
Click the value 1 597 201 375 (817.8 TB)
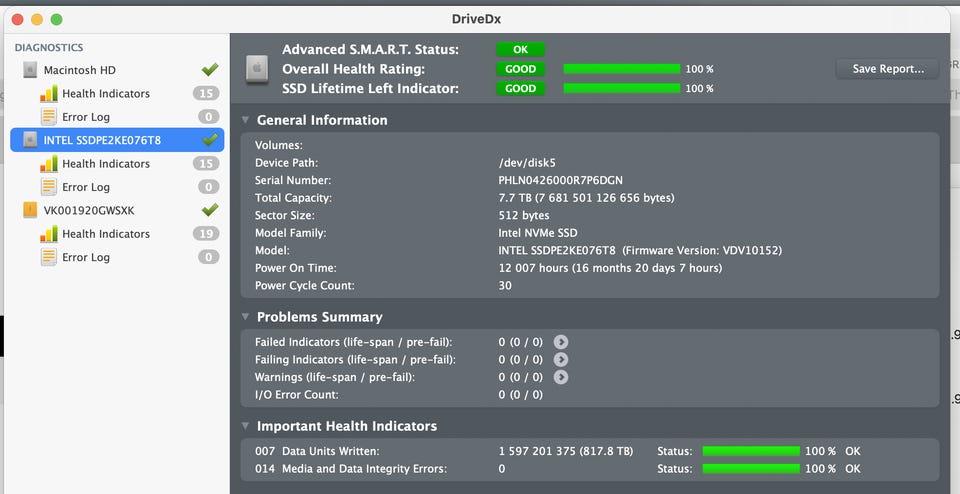coord(566,451)
